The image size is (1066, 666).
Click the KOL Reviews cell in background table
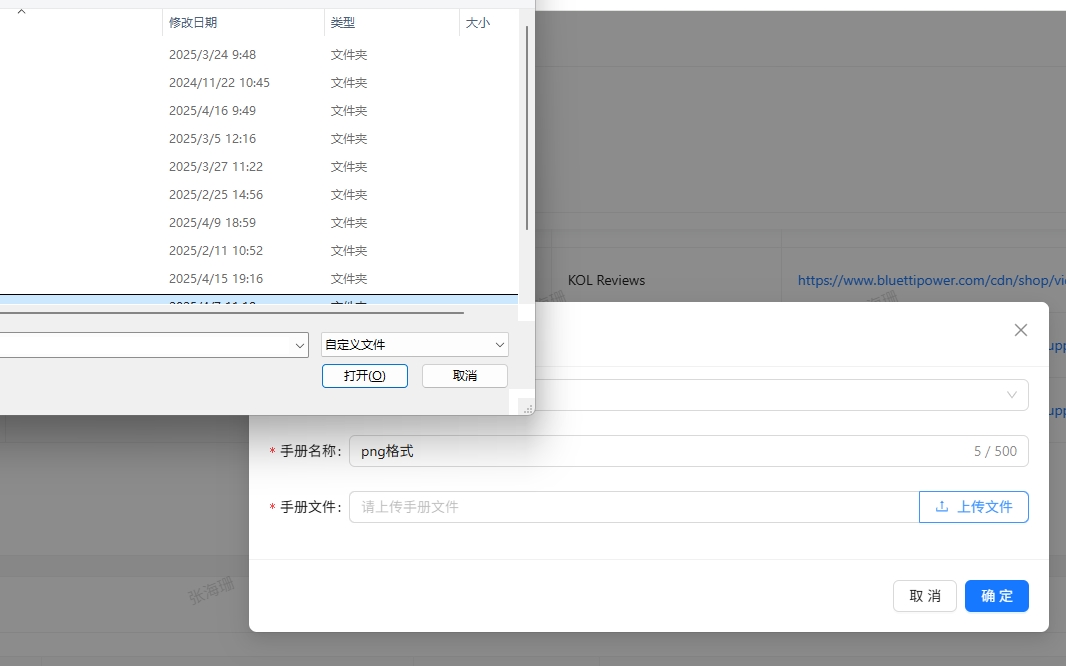(x=606, y=280)
